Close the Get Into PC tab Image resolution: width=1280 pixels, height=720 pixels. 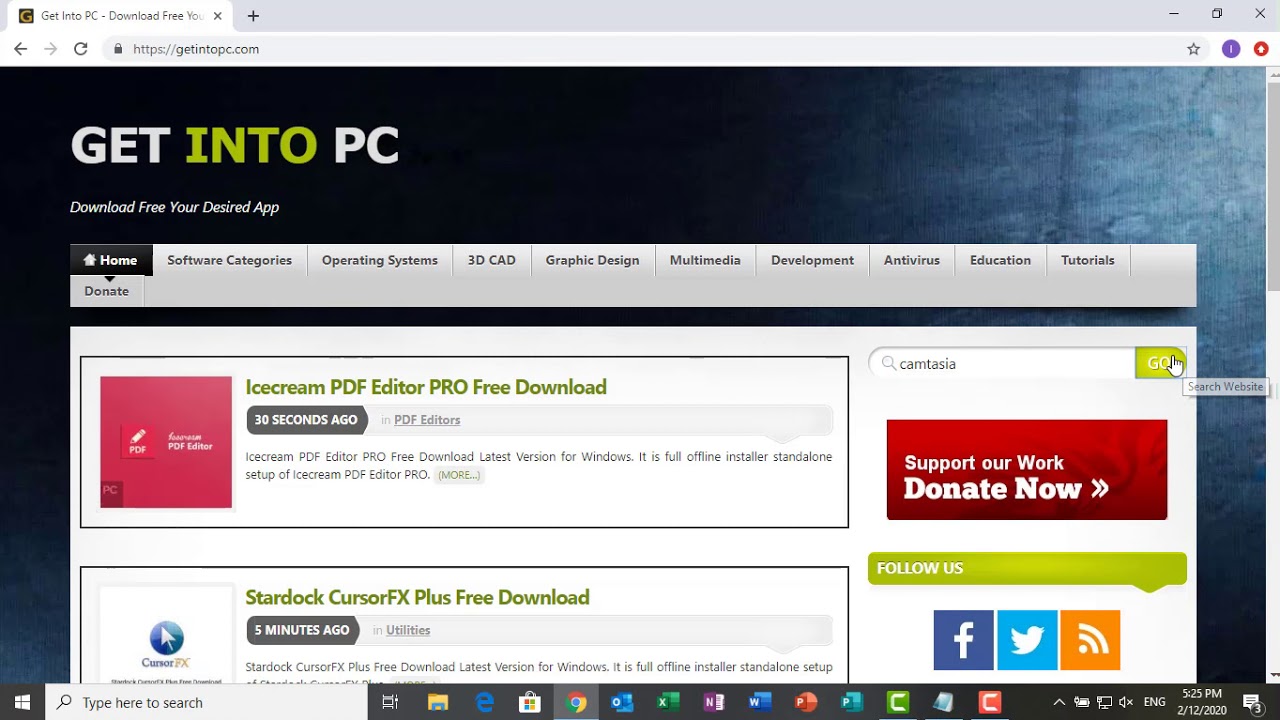point(217,16)
